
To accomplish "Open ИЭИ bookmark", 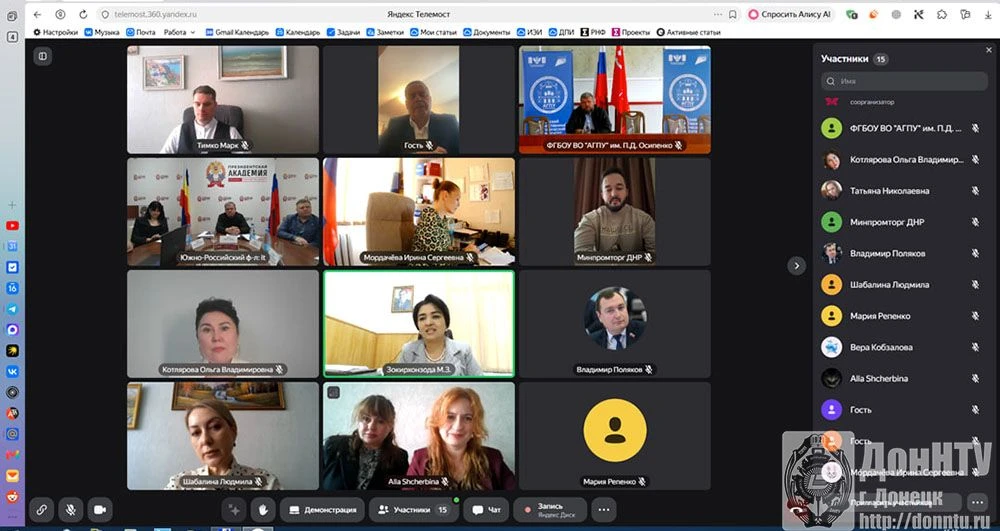I will tap(529, 32).
